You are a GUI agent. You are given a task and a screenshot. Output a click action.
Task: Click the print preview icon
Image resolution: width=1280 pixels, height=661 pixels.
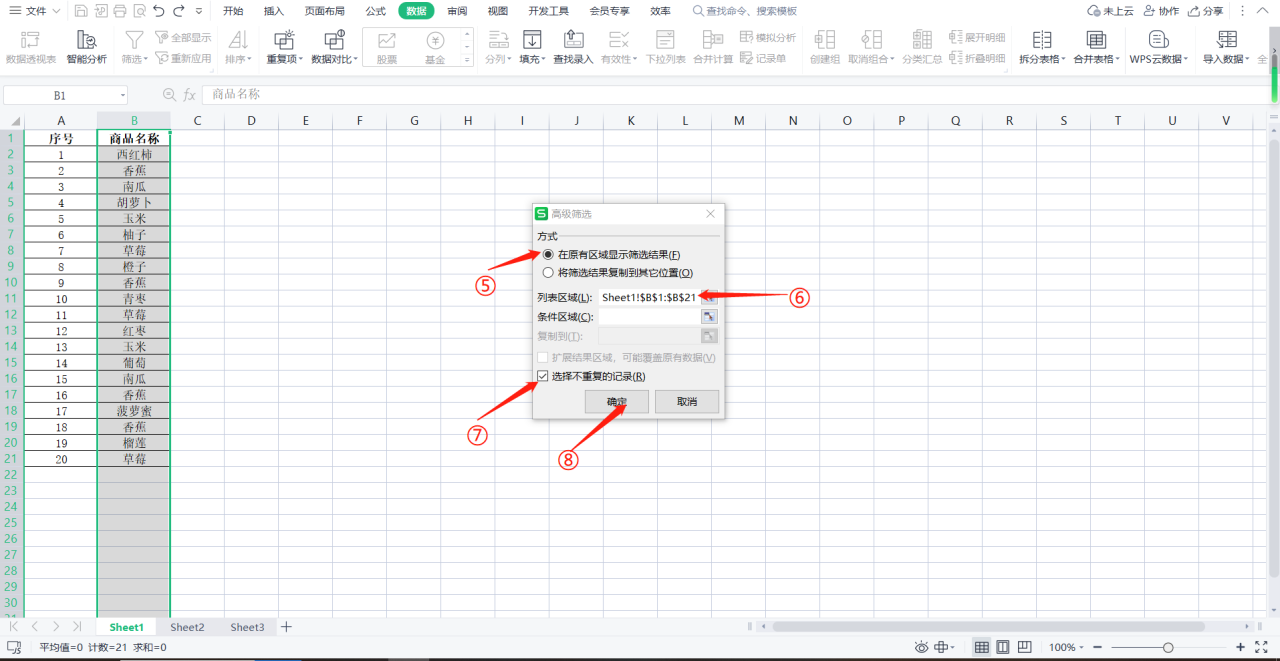click(x=139, y=11)
